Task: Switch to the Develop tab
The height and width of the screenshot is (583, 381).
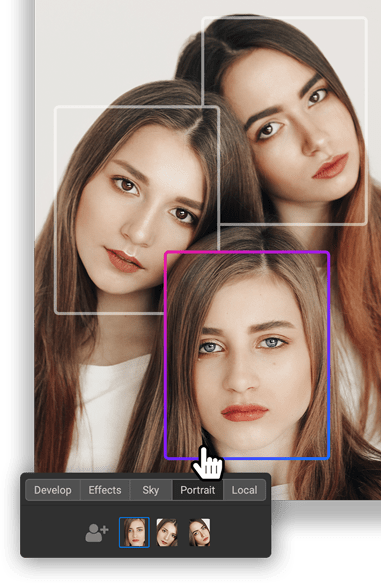Action: point(53,490)
